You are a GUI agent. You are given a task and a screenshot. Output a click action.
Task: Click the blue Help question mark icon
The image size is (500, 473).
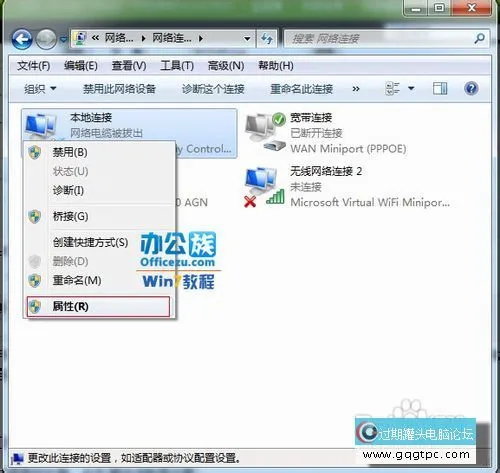471,89
